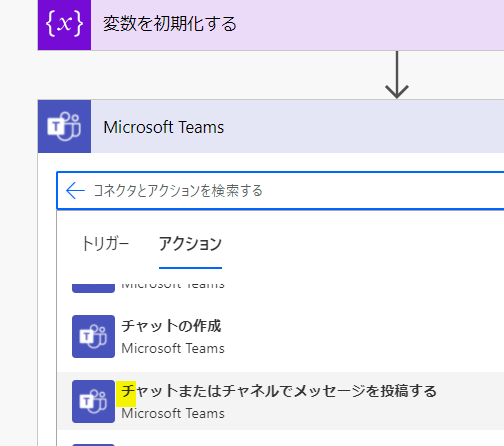This screenshot has width=504, height=446.
Task: Click the partially visible action icon at list bottom
Action: [93, 445]
